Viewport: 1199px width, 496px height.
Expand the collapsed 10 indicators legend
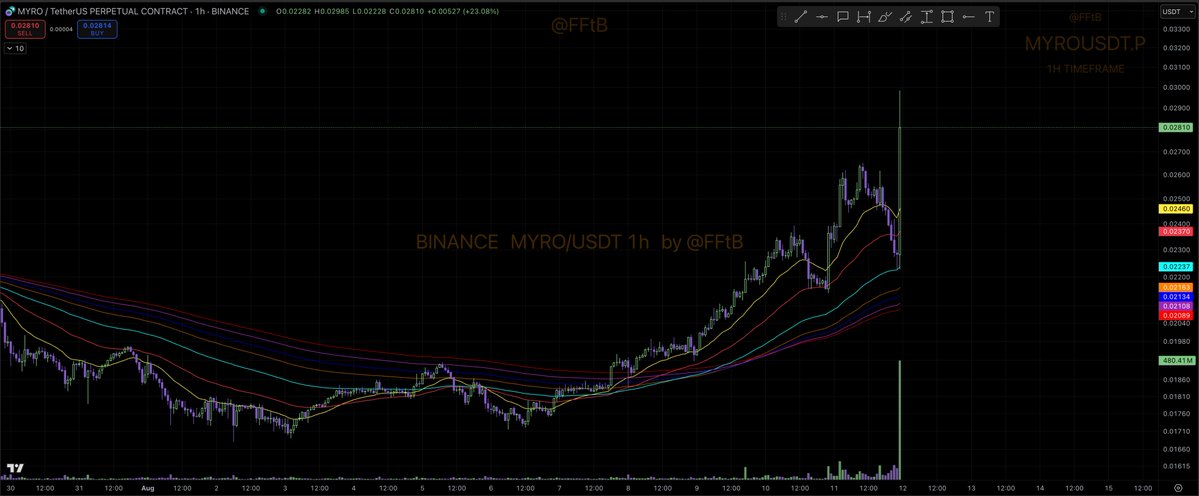click(x=15, y=48)
